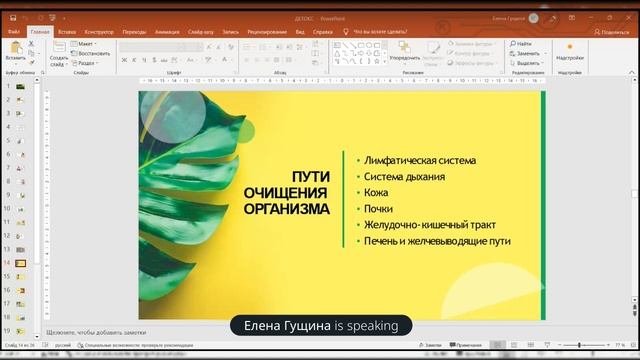Click the user account avatar icon
Viewport: 640px width, 360px height.
click(533, 18)
